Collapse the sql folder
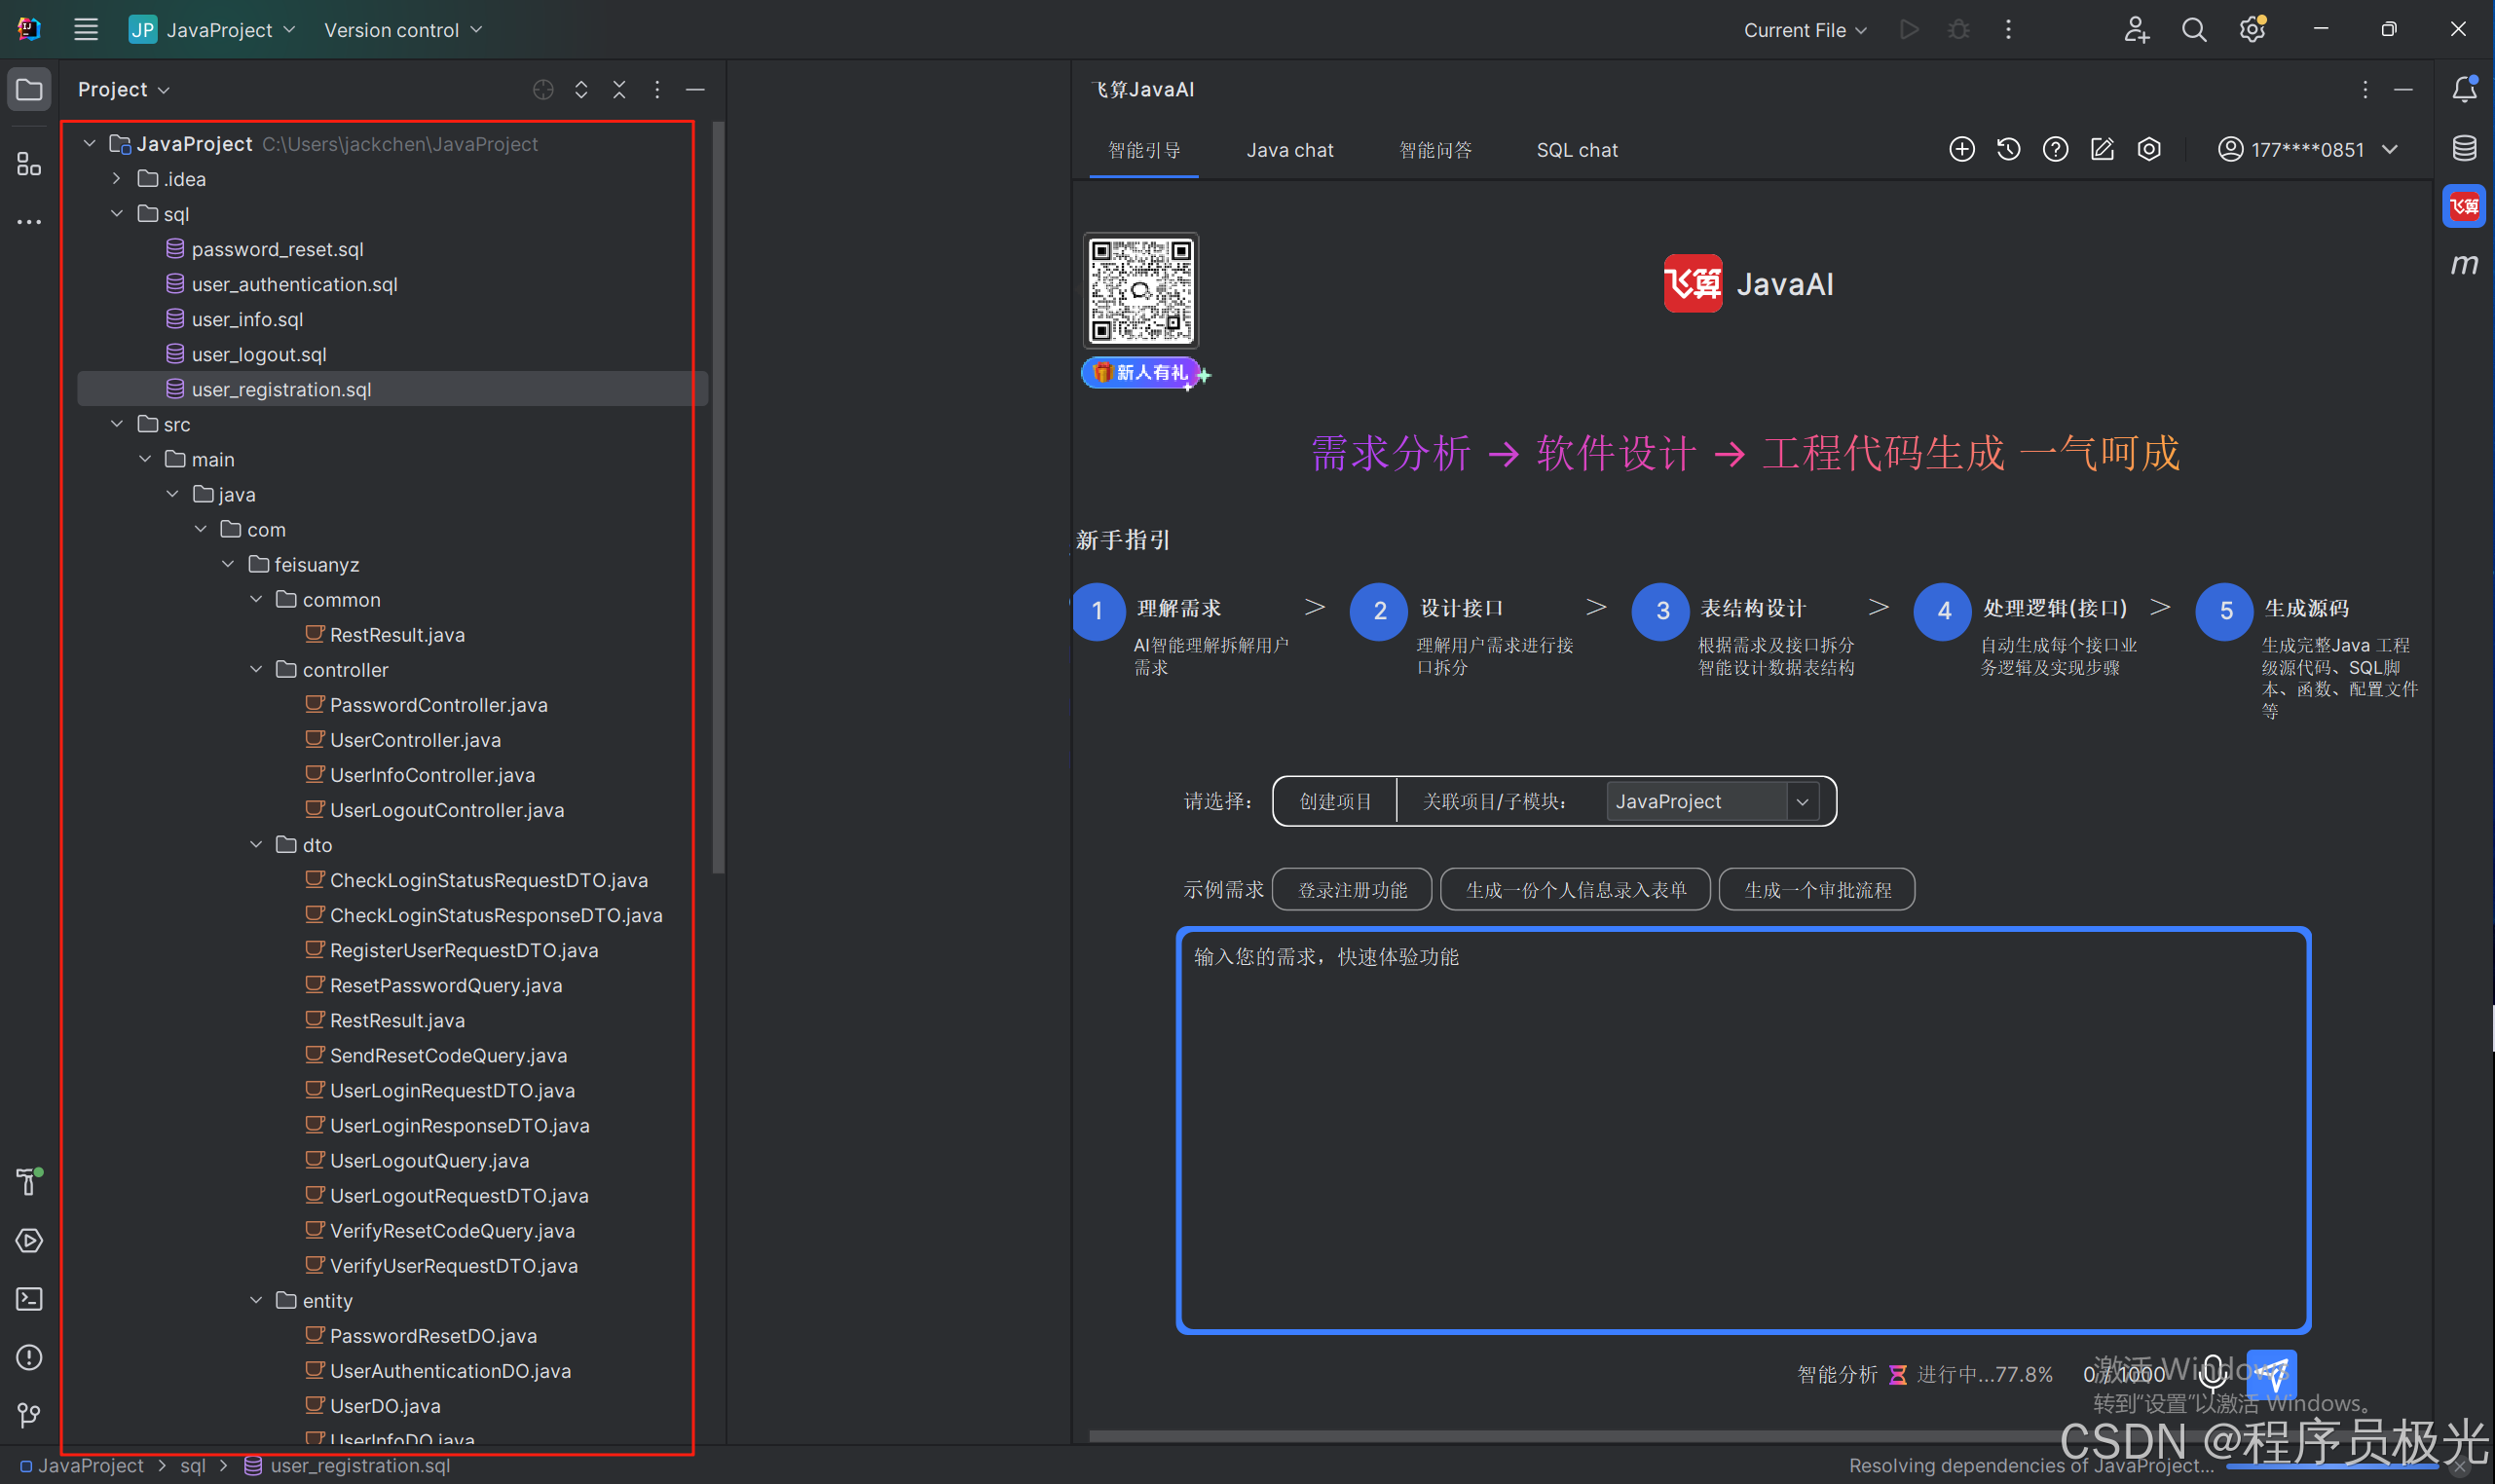This screenshot has width=2495, height=1484. [x=117, y=214]
